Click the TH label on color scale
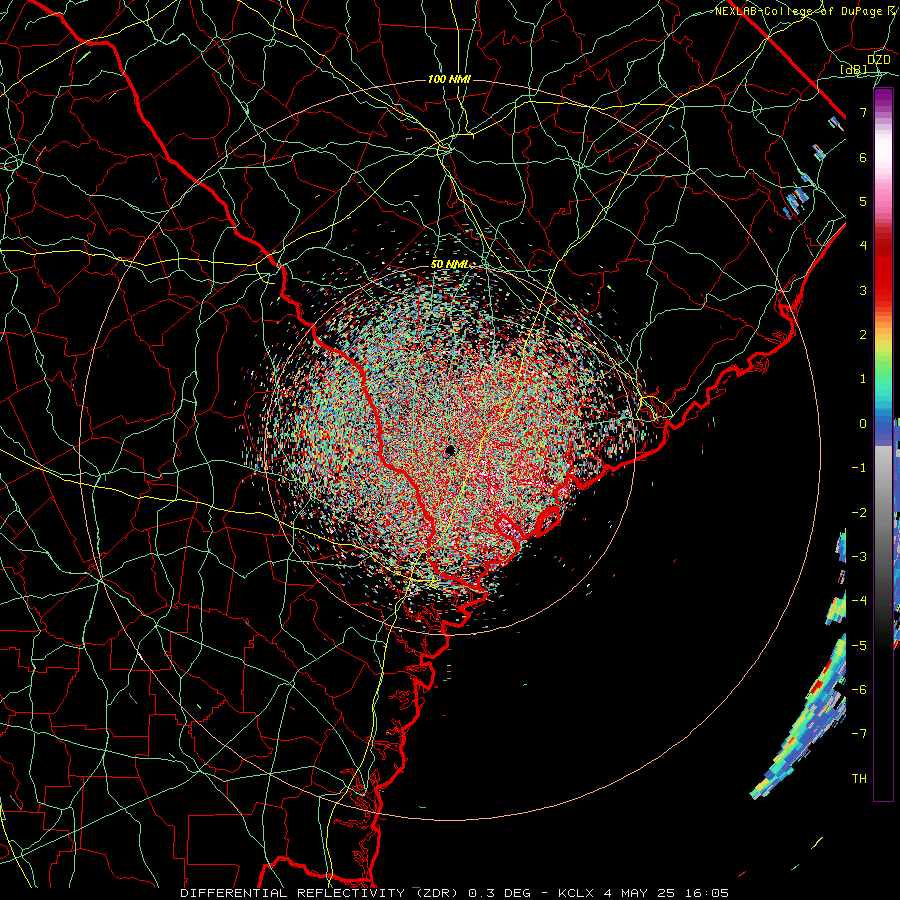This screenshot has width=900, height=900. click(859, 778)
